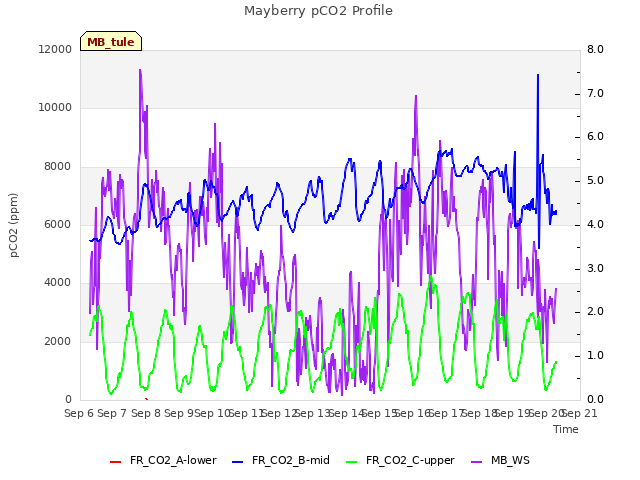The width and height of the screenshot is (640, 480).
Task: Click the green FR_CO2_C-upper legend swatch
Action: coord(351,462)
